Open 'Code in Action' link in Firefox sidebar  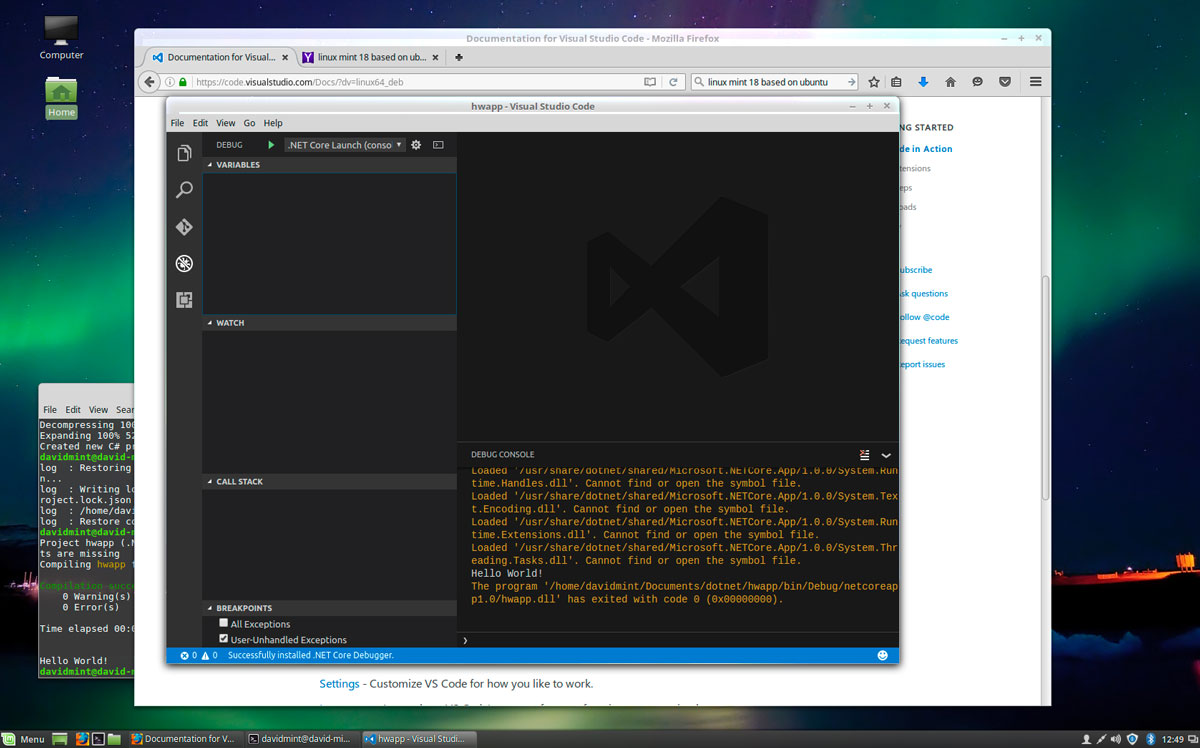[x=926, y=149]
